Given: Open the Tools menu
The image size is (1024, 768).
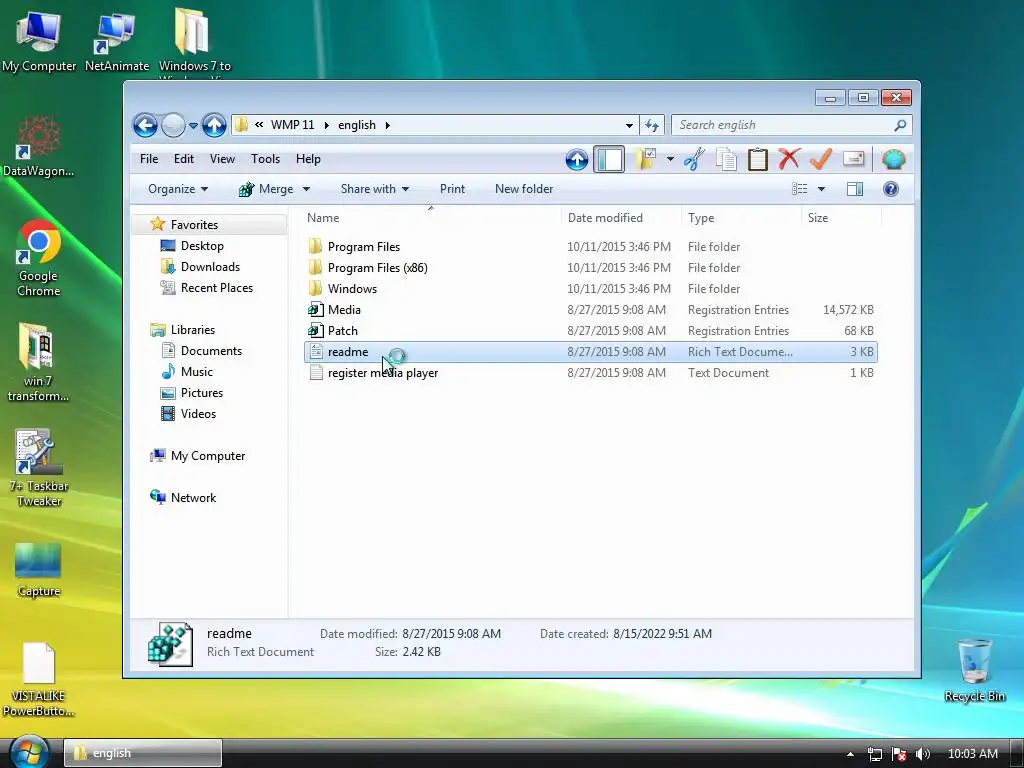Looking at the screenshot, I should 265,159.
